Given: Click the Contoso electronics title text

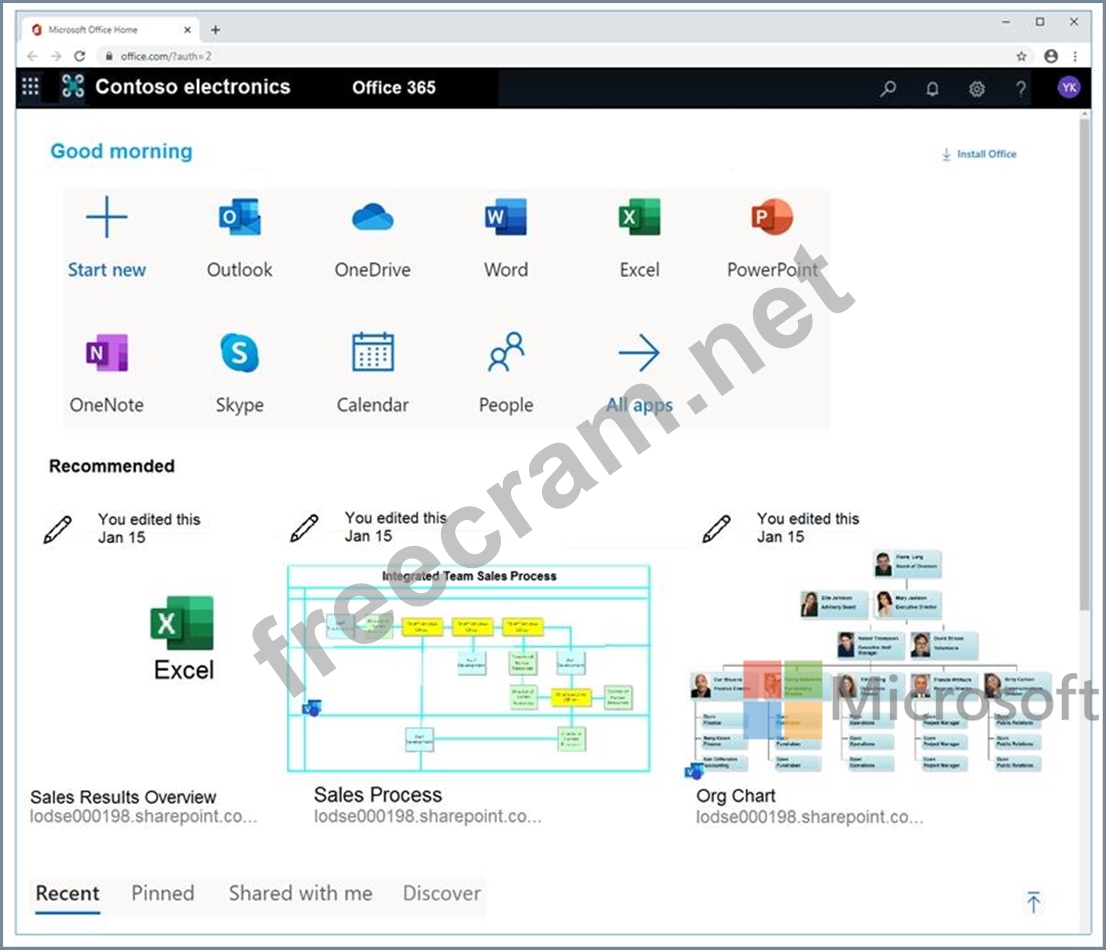Looking at the screenshot, I should tap(193, 87).
